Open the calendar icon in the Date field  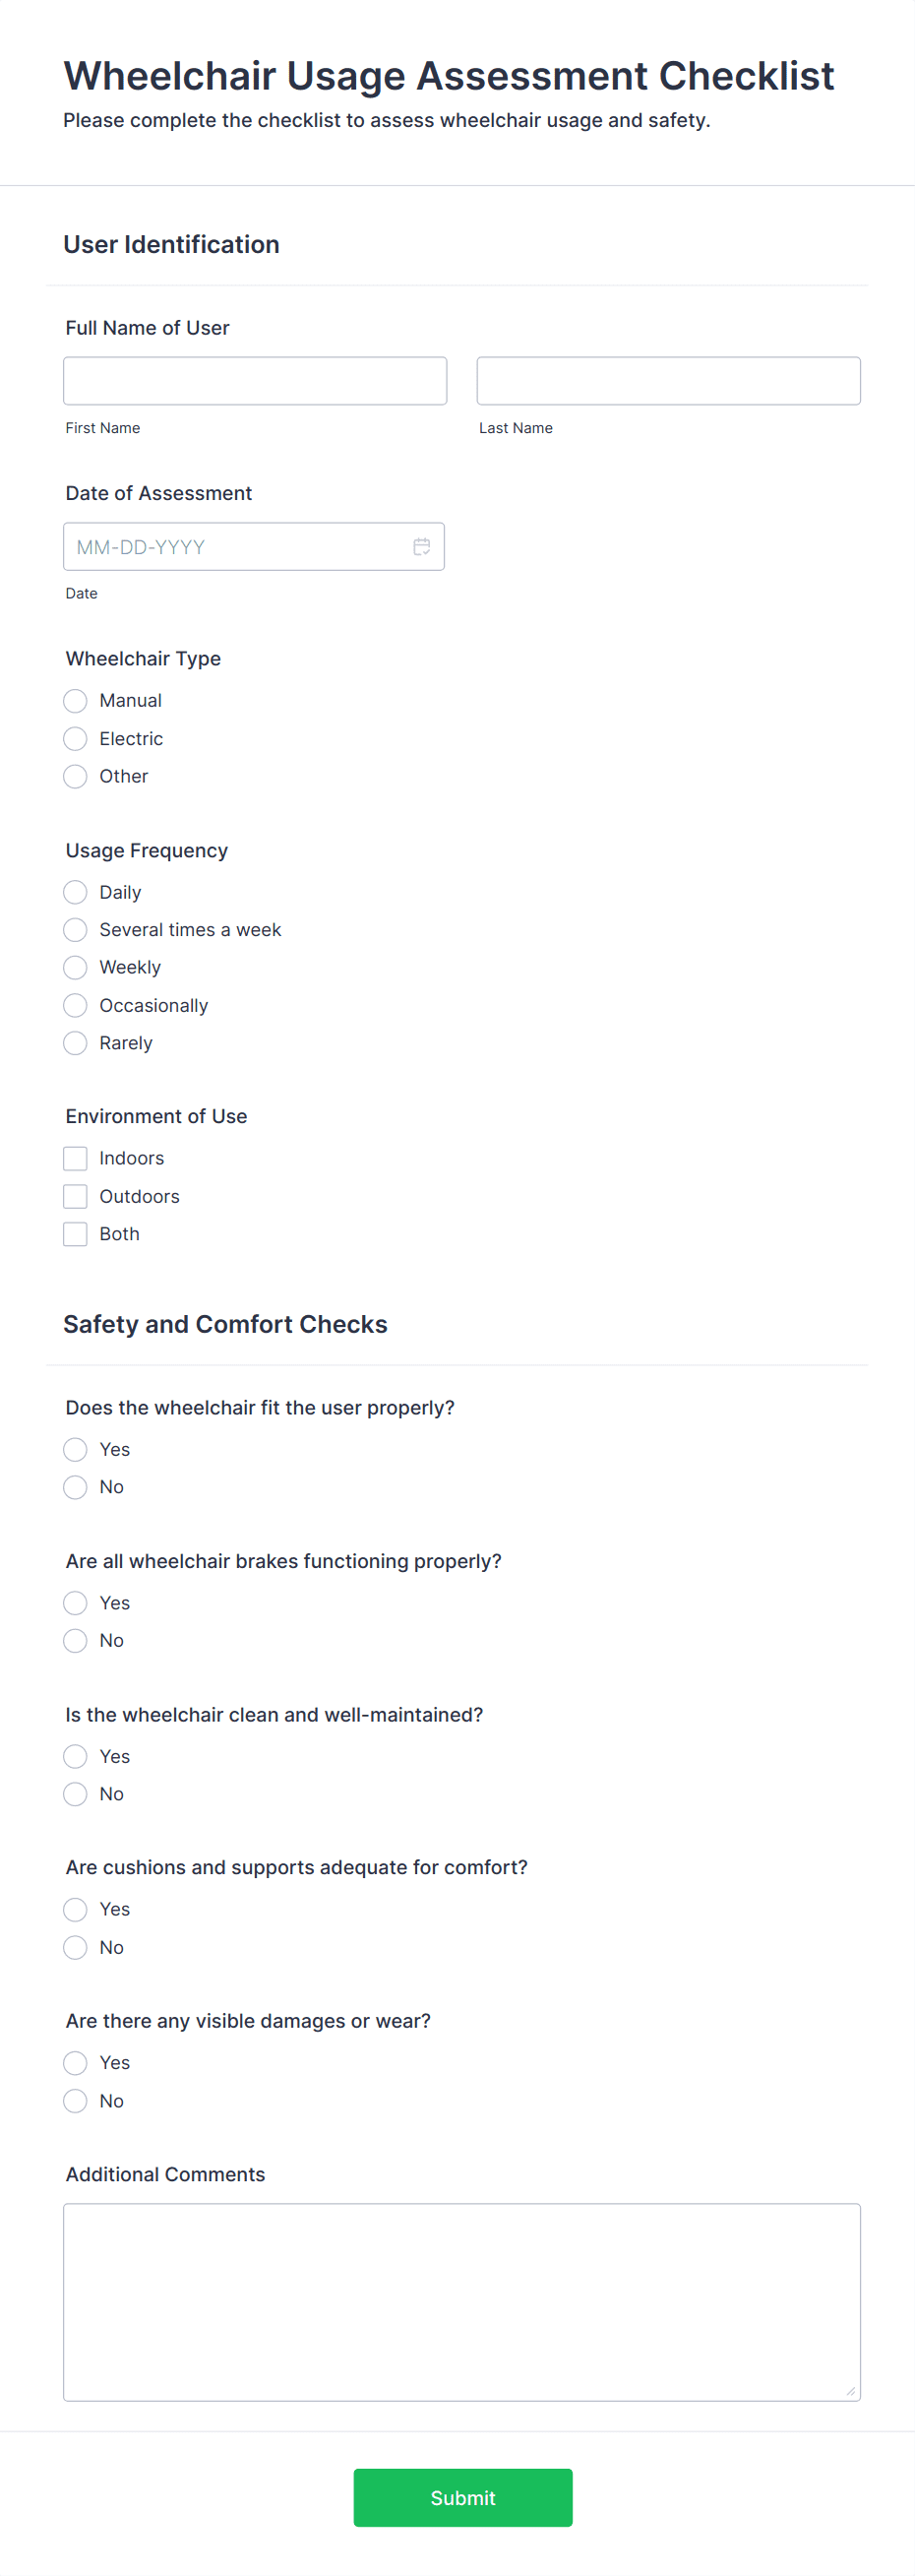[x=422, y=546]
